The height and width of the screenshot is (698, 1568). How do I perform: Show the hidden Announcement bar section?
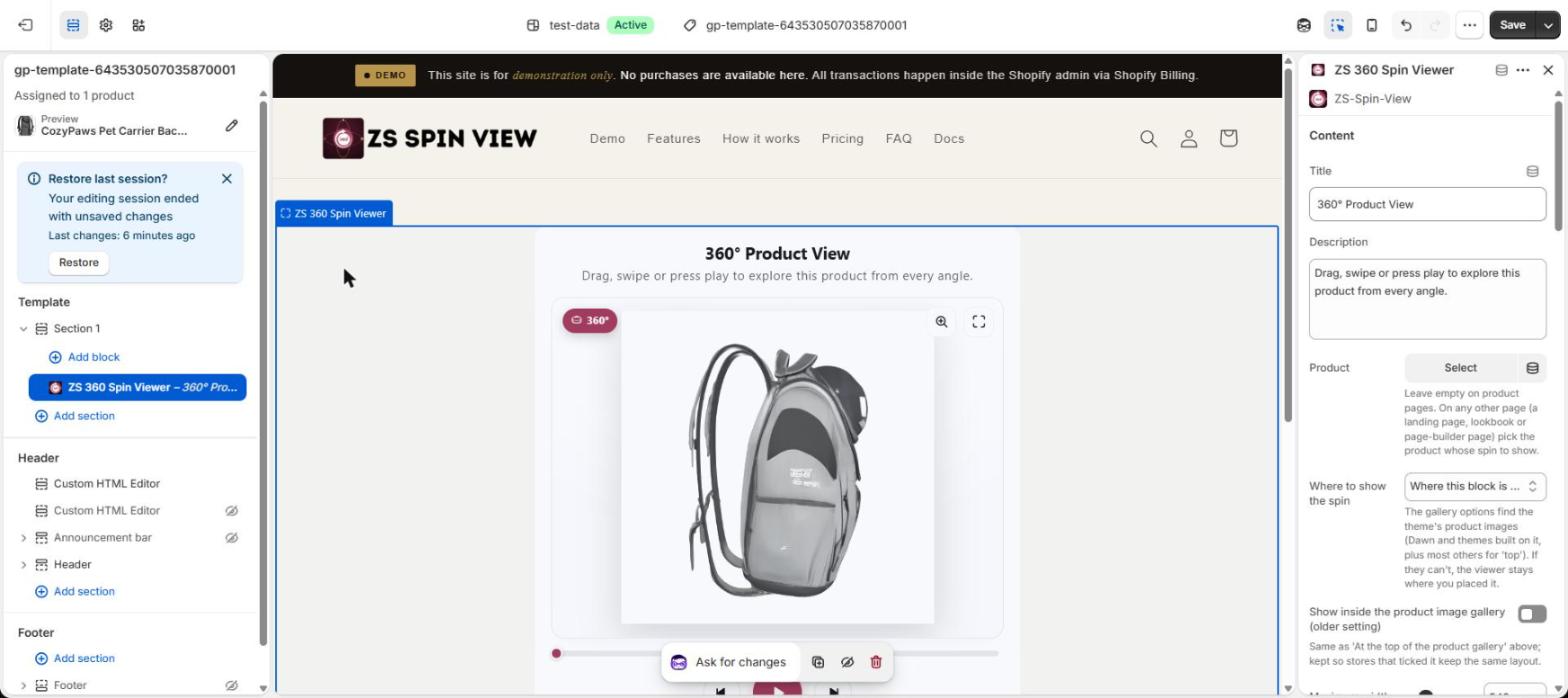point(231,538)
